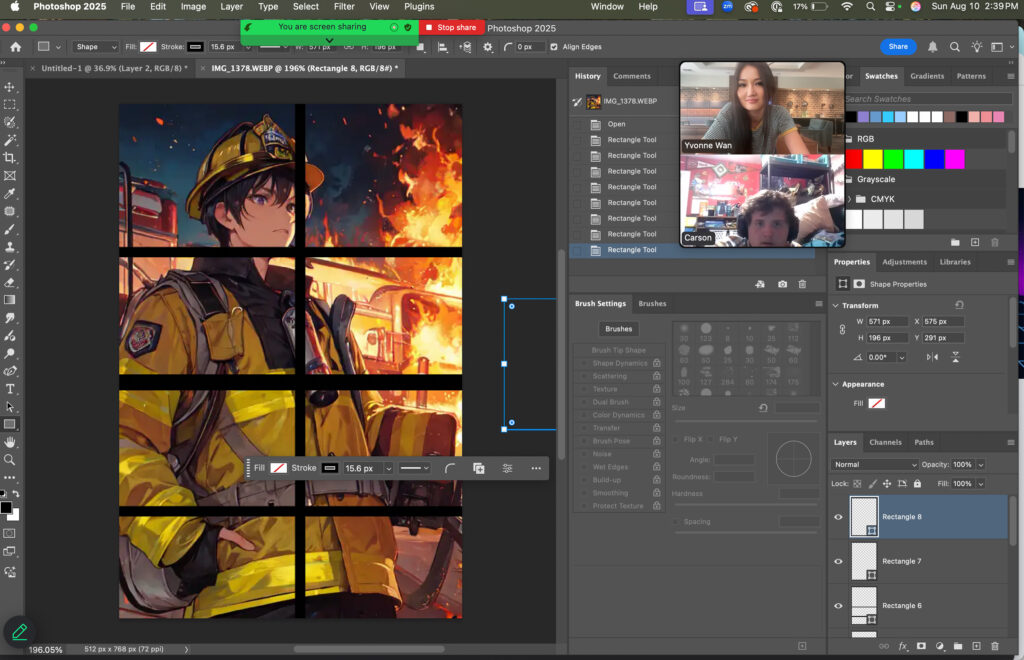The width and height of the screenshot is (1024, 660).
Task: Select the Type tool
Action: 10,389
